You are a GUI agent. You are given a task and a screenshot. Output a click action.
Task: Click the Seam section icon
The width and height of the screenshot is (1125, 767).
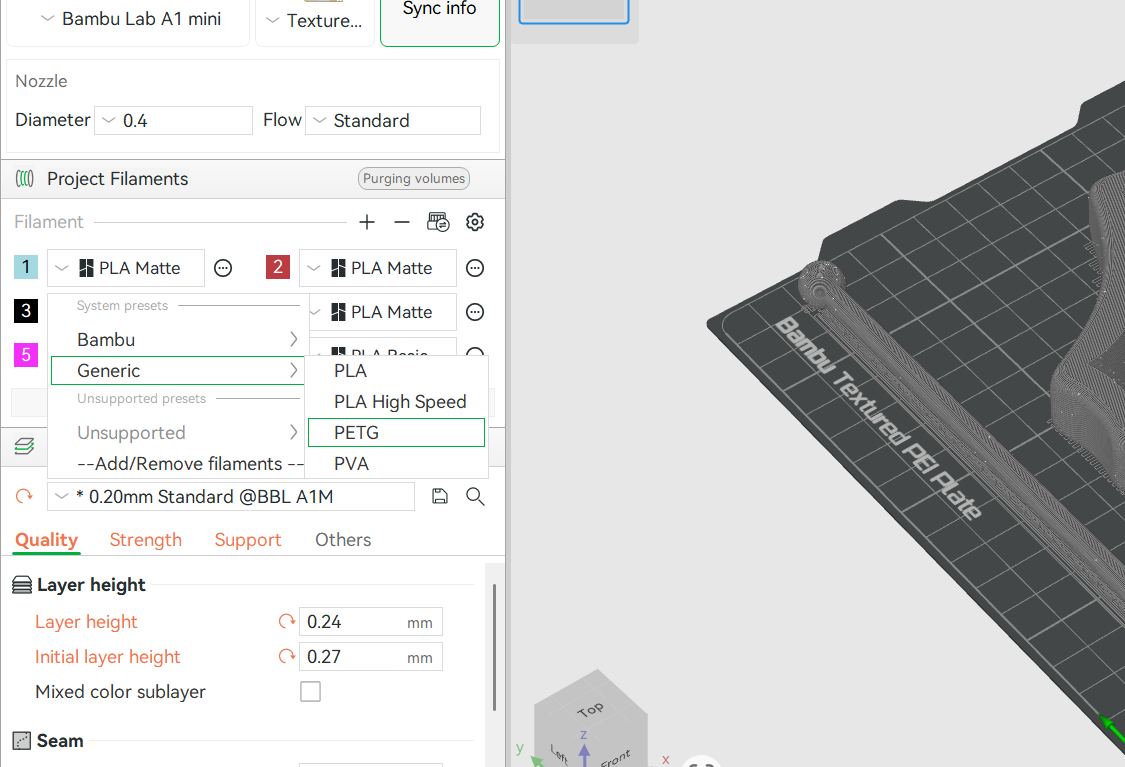point(22,740)
